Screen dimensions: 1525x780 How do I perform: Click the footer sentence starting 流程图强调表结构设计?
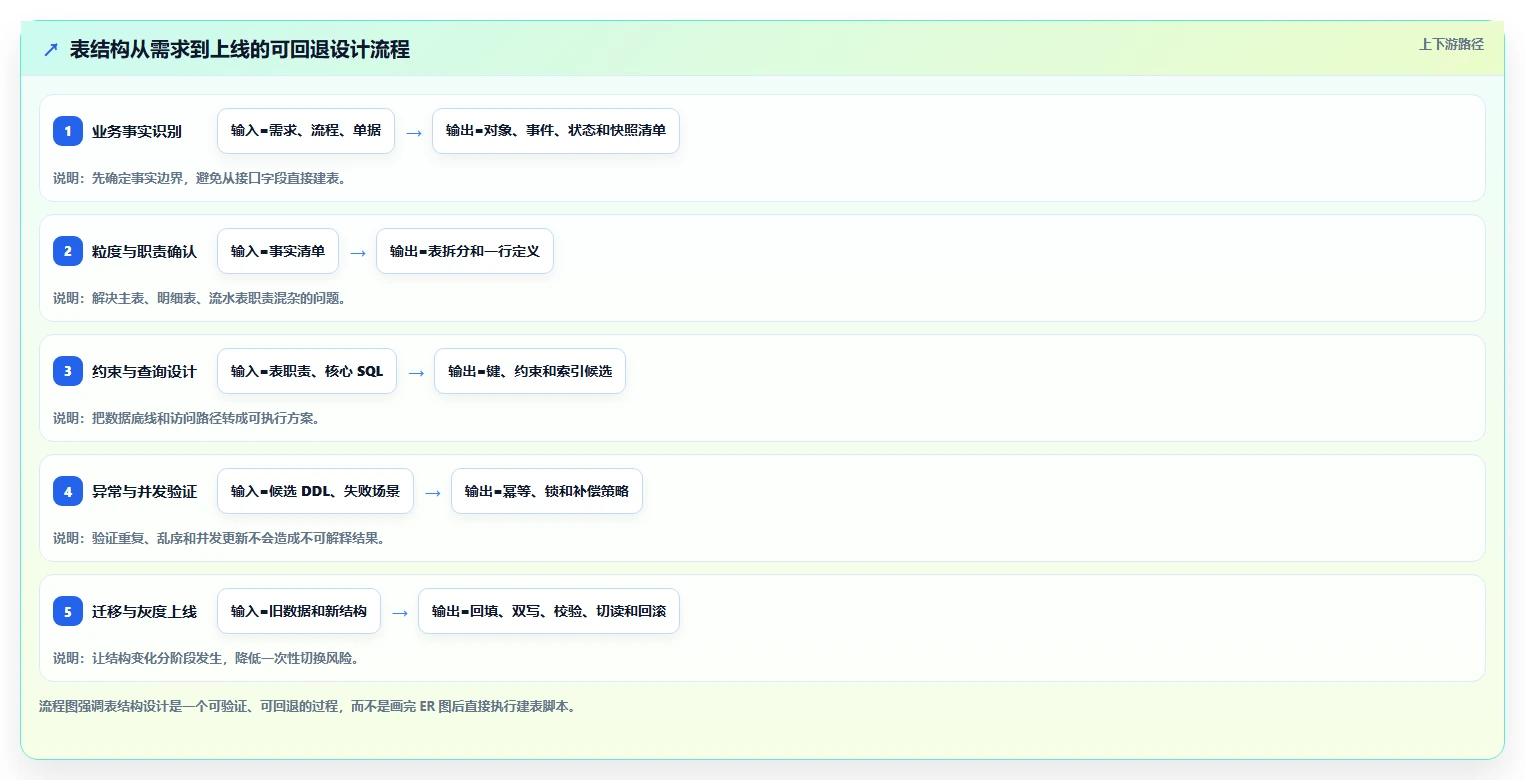pos(307,706)
